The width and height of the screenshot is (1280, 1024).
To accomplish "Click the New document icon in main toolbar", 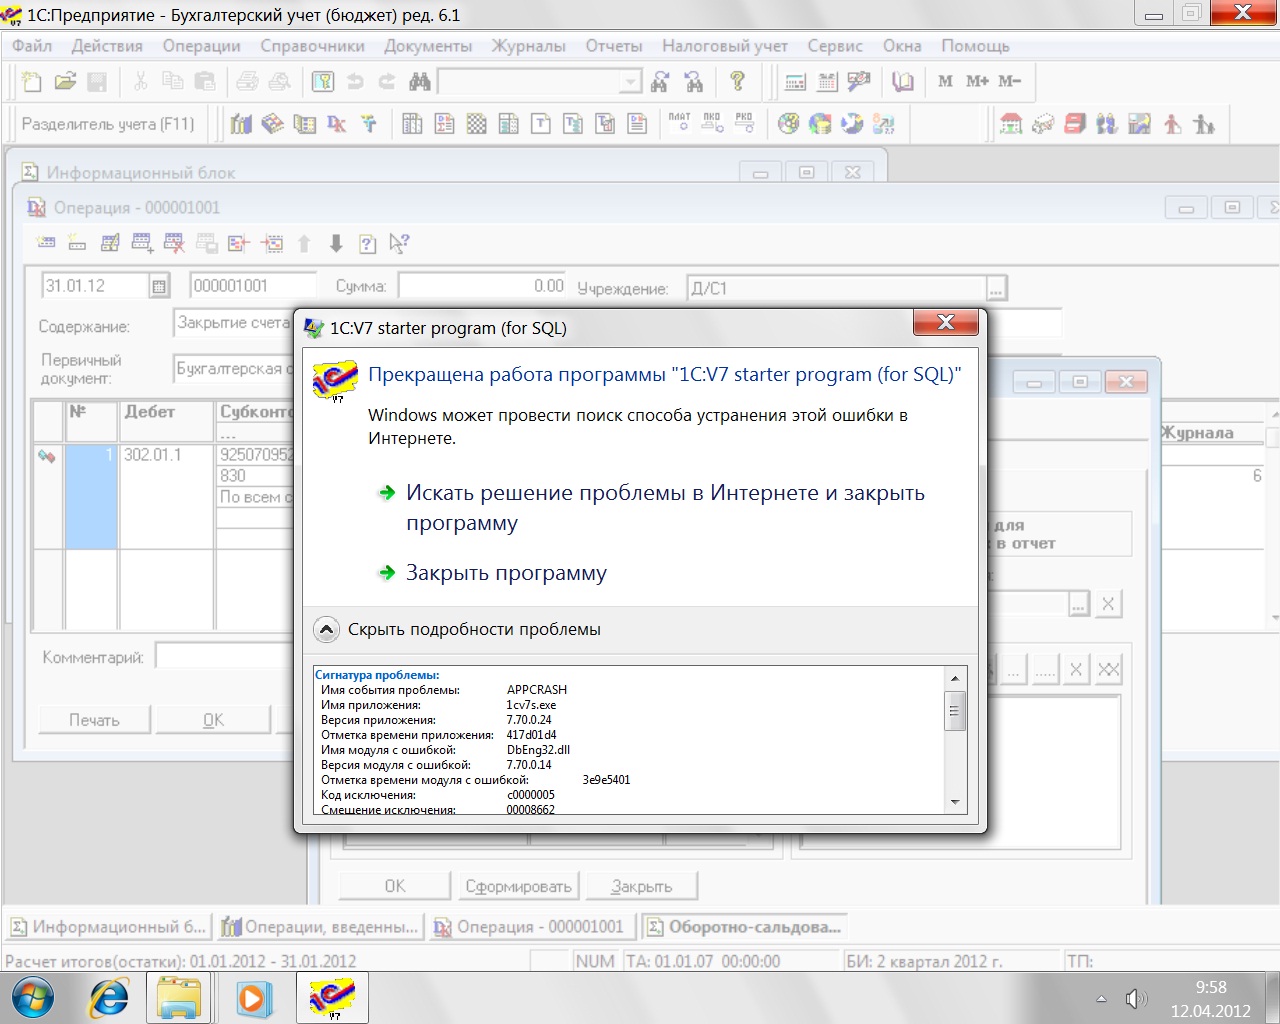I will 32,82.
